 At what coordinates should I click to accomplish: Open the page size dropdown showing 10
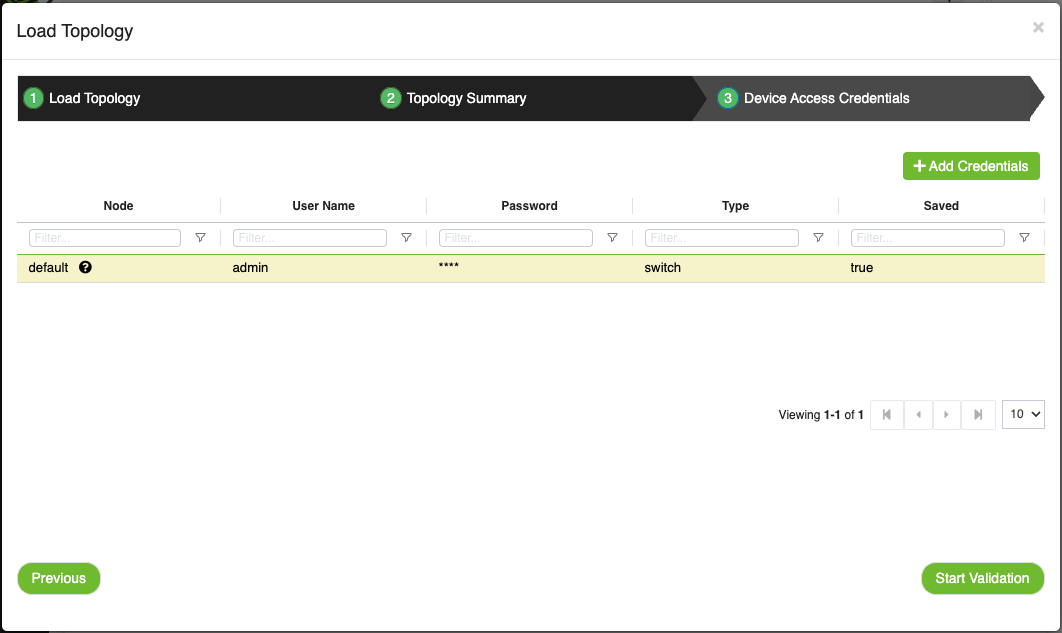click(x=1023, y=414)
